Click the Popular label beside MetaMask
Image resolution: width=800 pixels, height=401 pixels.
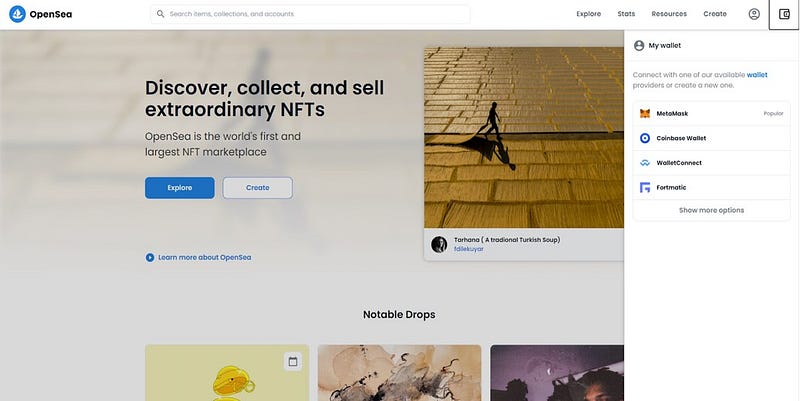(773, 114)
